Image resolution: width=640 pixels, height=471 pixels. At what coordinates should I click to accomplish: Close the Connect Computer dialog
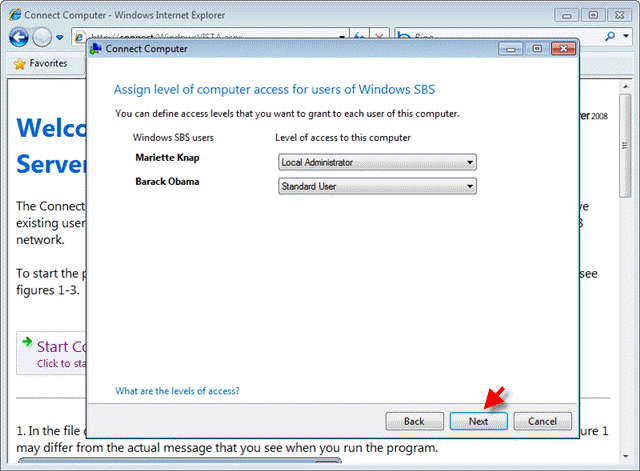(x=563, y=49)
